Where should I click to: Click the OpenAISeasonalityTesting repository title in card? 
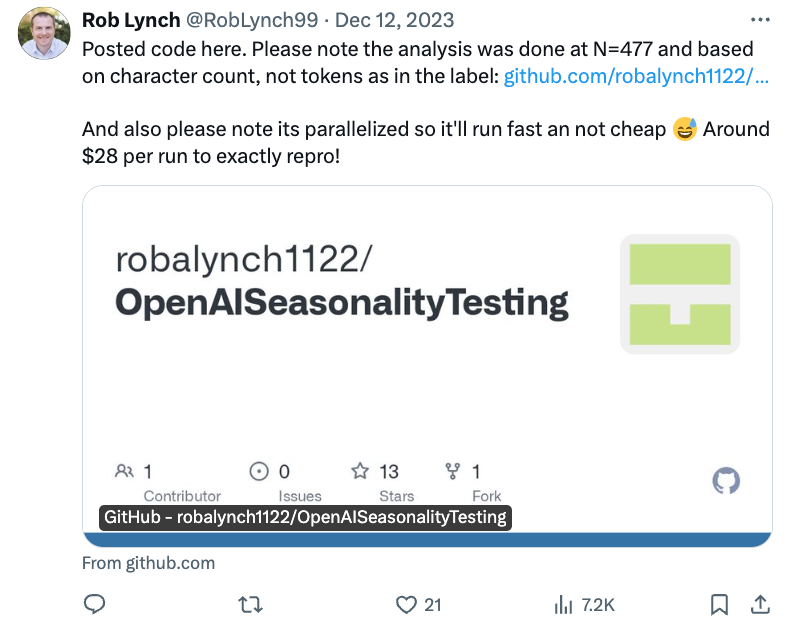(341, 301)
